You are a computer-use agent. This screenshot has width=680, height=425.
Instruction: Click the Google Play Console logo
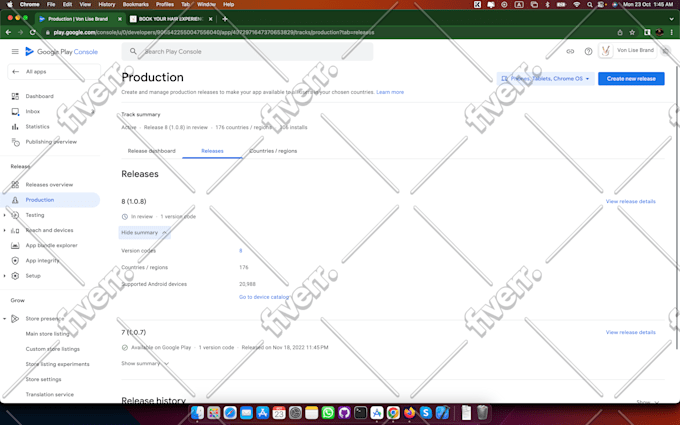pos(62,52)
